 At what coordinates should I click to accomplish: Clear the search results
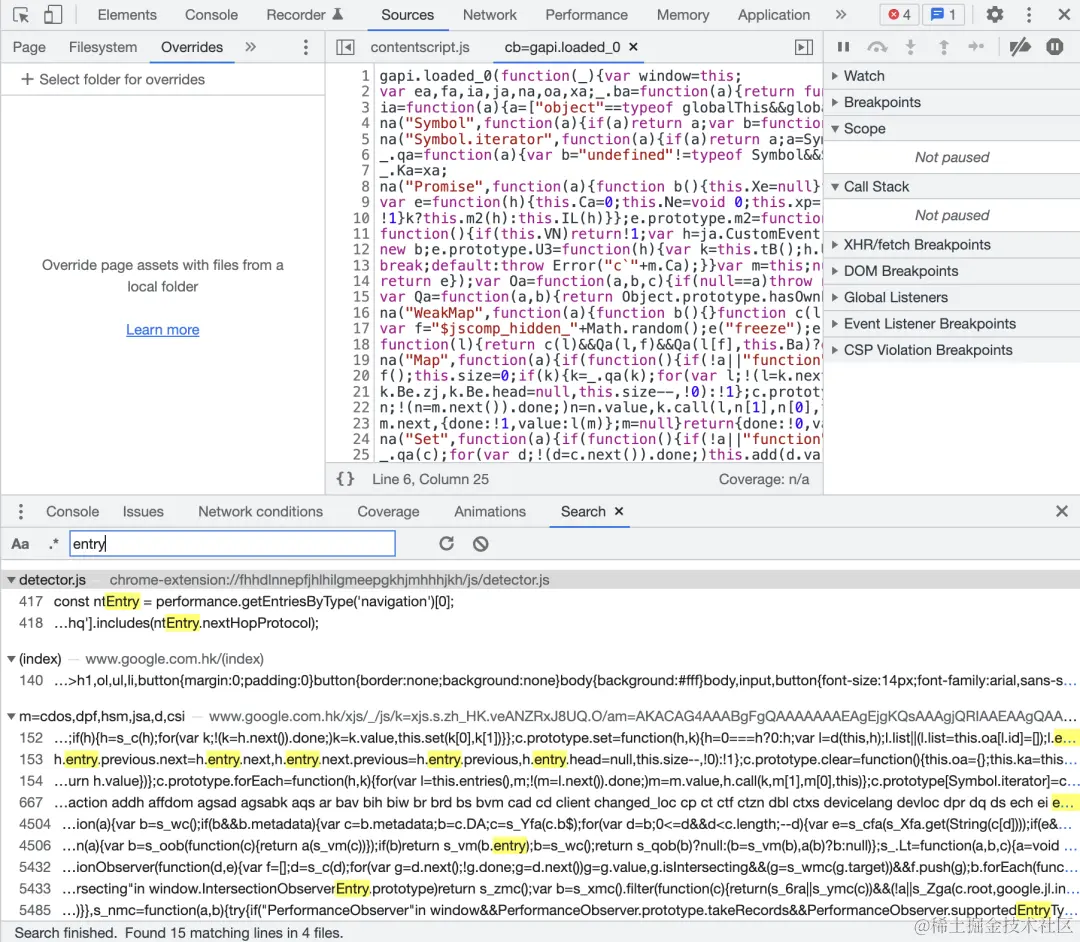click(481, 544)
